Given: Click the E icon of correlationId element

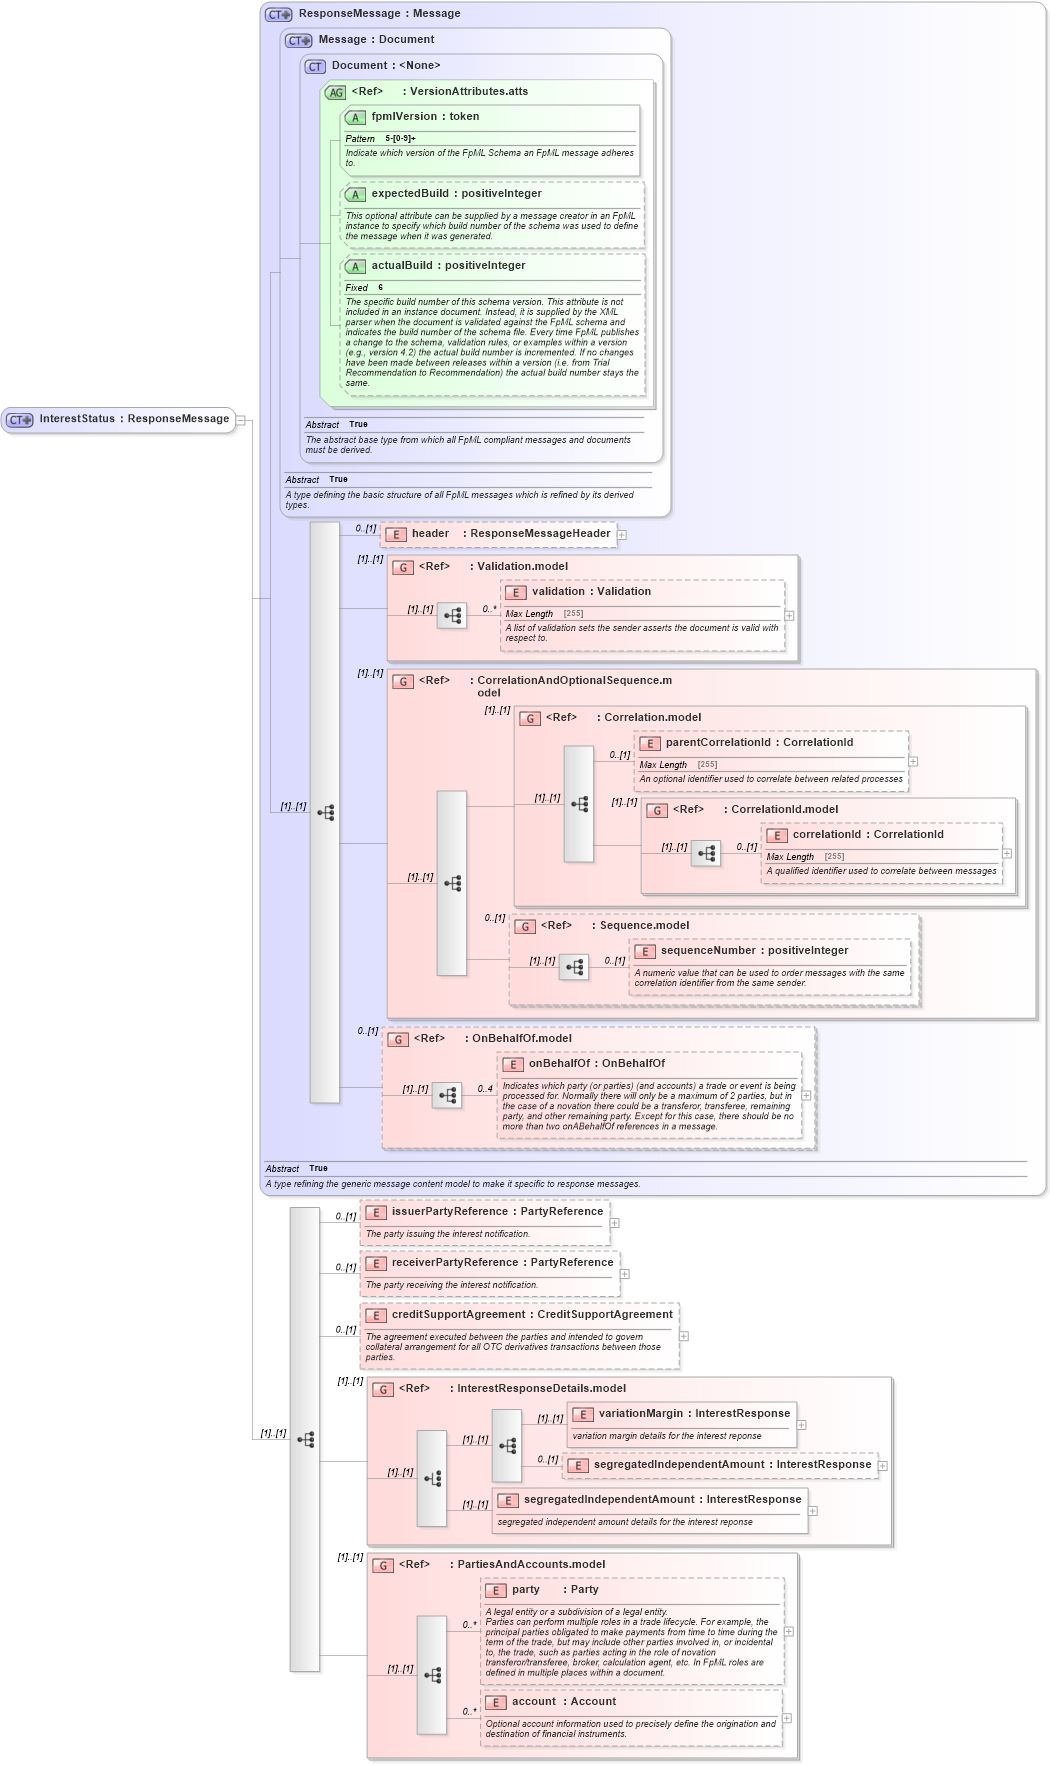Looking at the screenshot, I should pos(777,836).
